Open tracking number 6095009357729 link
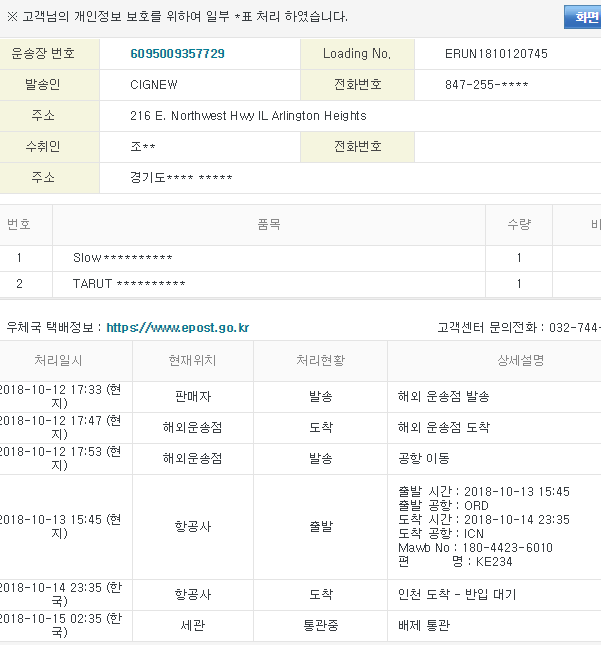This screenshot has height=645, width=601. click(177, 54)
